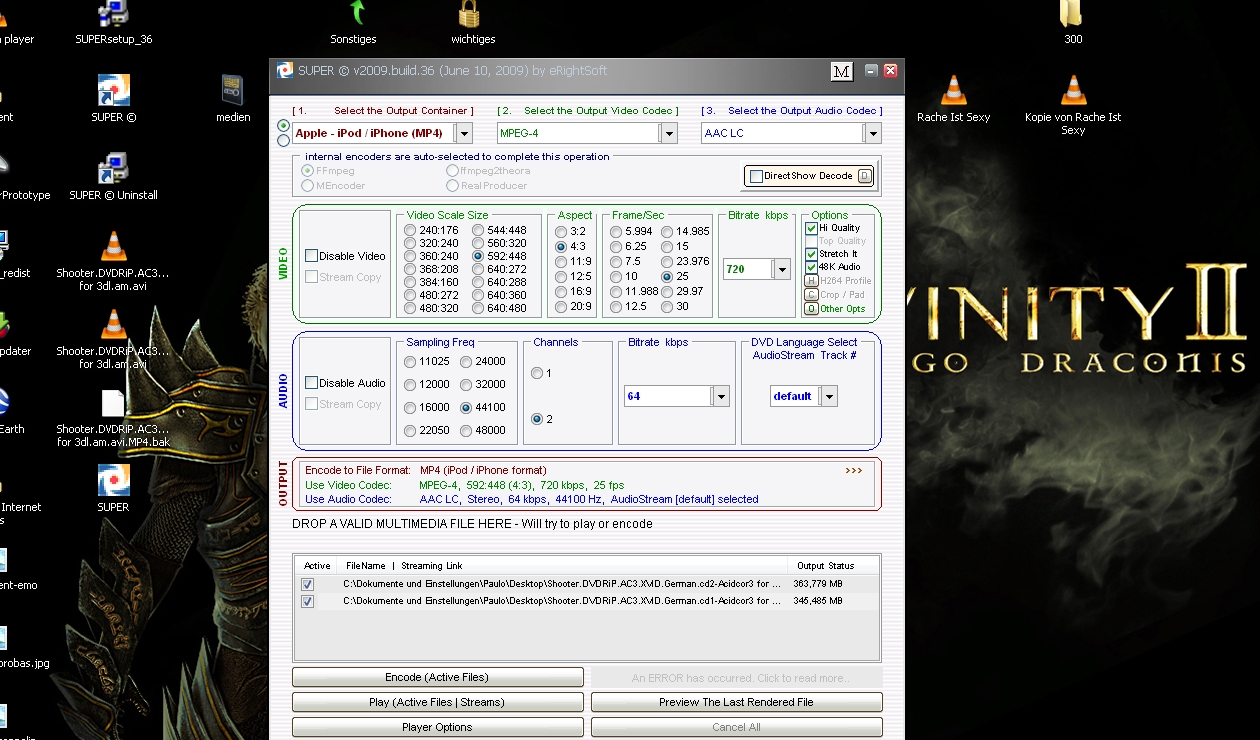
Task: Select the 32000 sampling frequency
Action: [466, 384]
